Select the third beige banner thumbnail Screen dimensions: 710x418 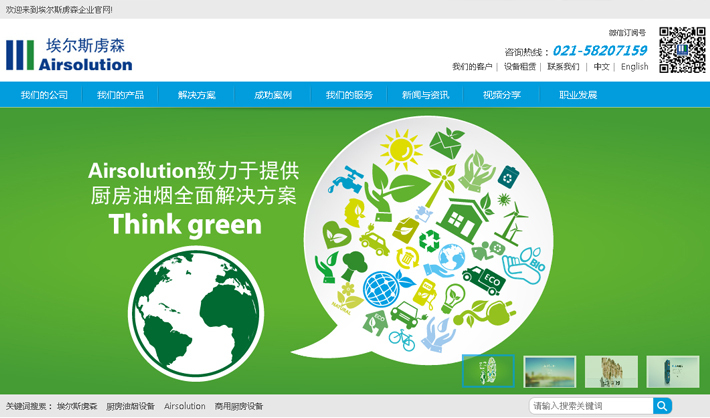coord(611,372)
